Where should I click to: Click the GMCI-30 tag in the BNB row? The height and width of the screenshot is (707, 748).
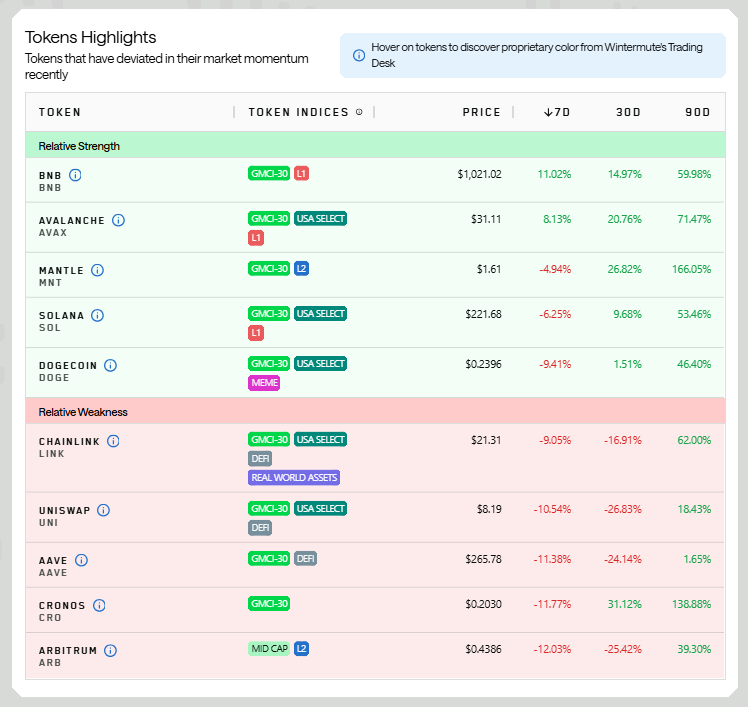(x=269, y=174)
